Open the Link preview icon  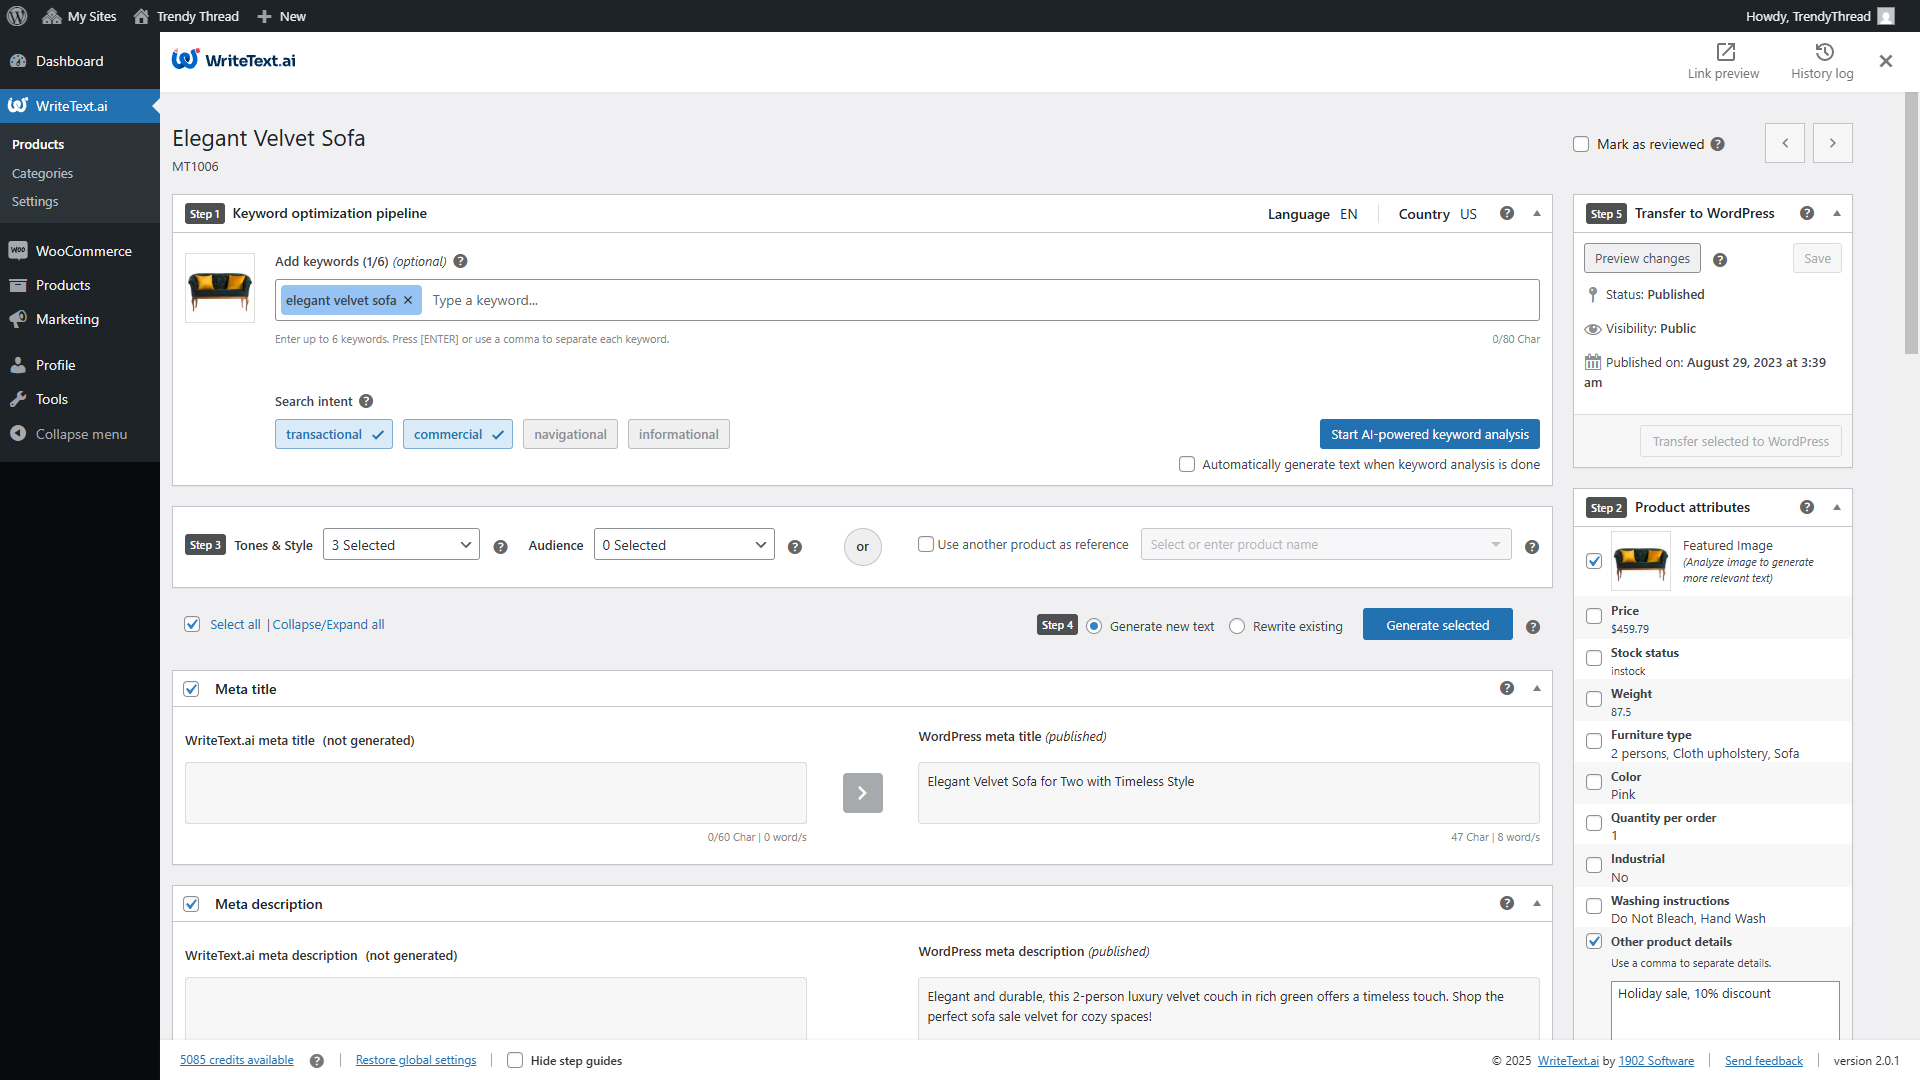(1725, 52)
